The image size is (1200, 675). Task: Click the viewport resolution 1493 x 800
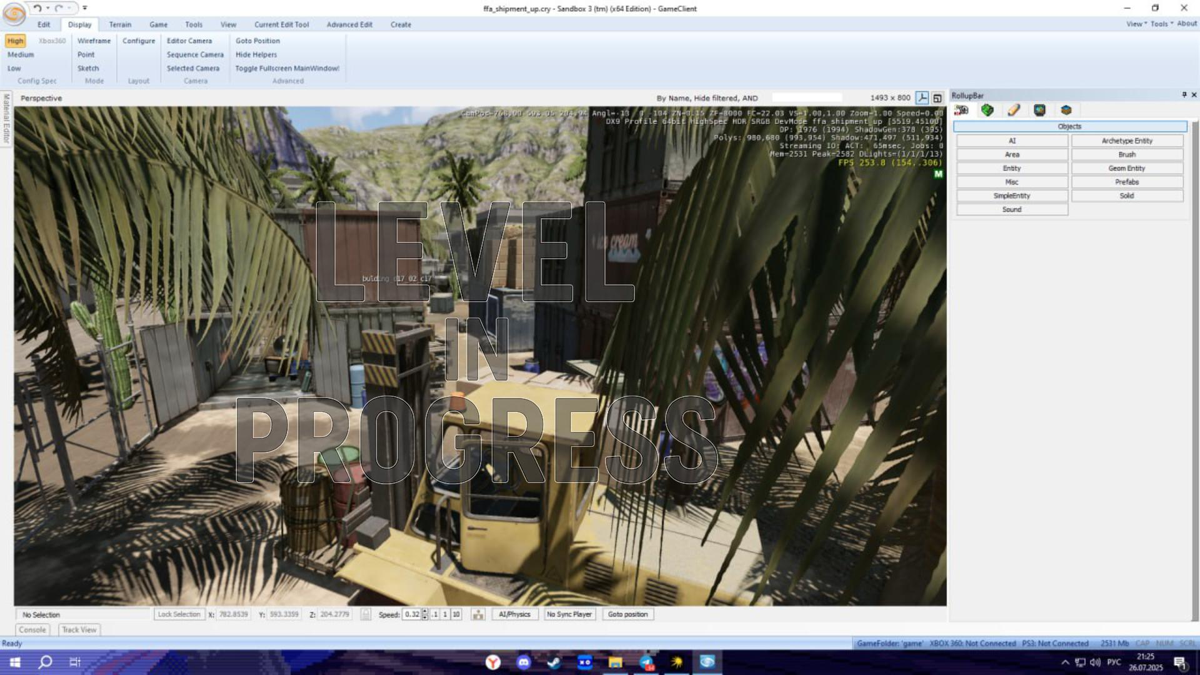coord(890,98)
